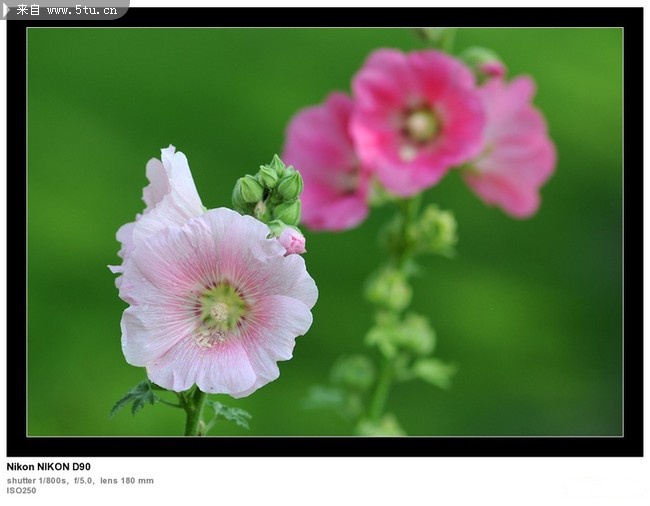Click the f/5.0 aperture value
Screen dimensions: 650x506
pos(83,481)
